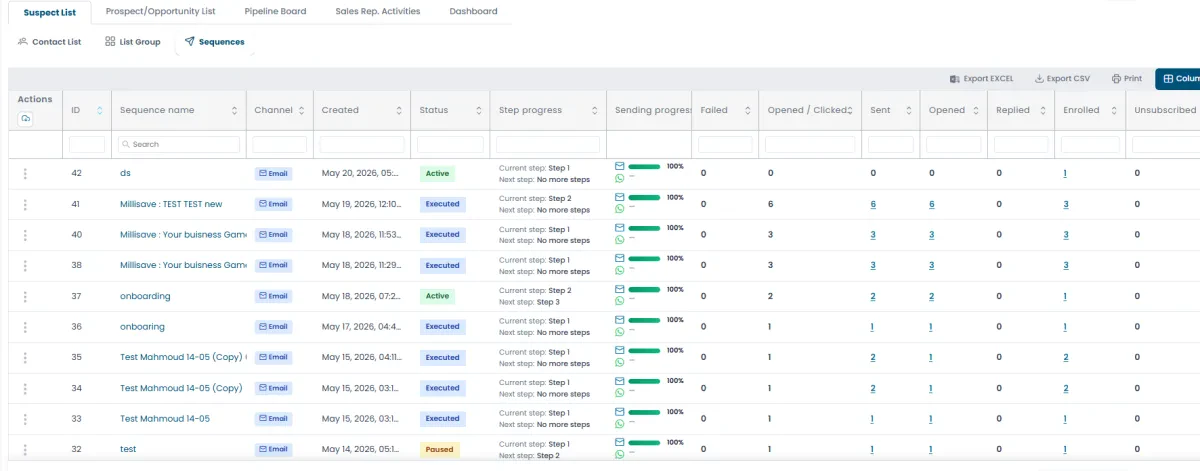Click the WhatsApp icon in row 32 sending progress
The width and height of the screenshot is (1200, 471).
pyautogui.click(x=619, y=455)
